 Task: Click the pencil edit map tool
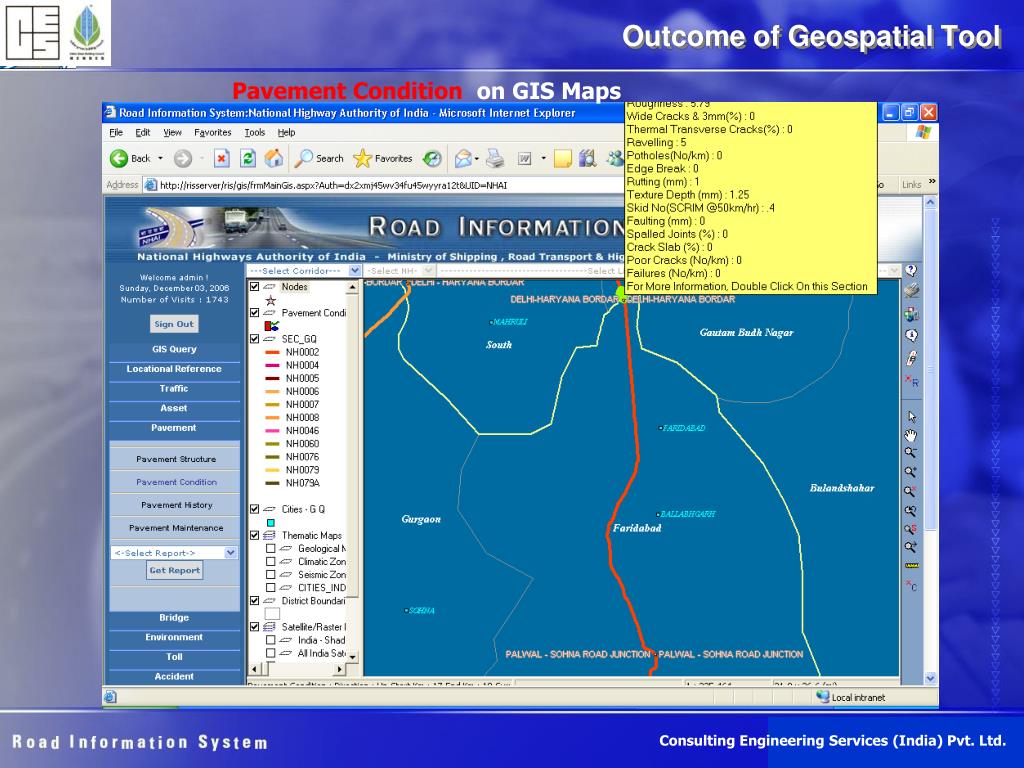tap(912, 357)
